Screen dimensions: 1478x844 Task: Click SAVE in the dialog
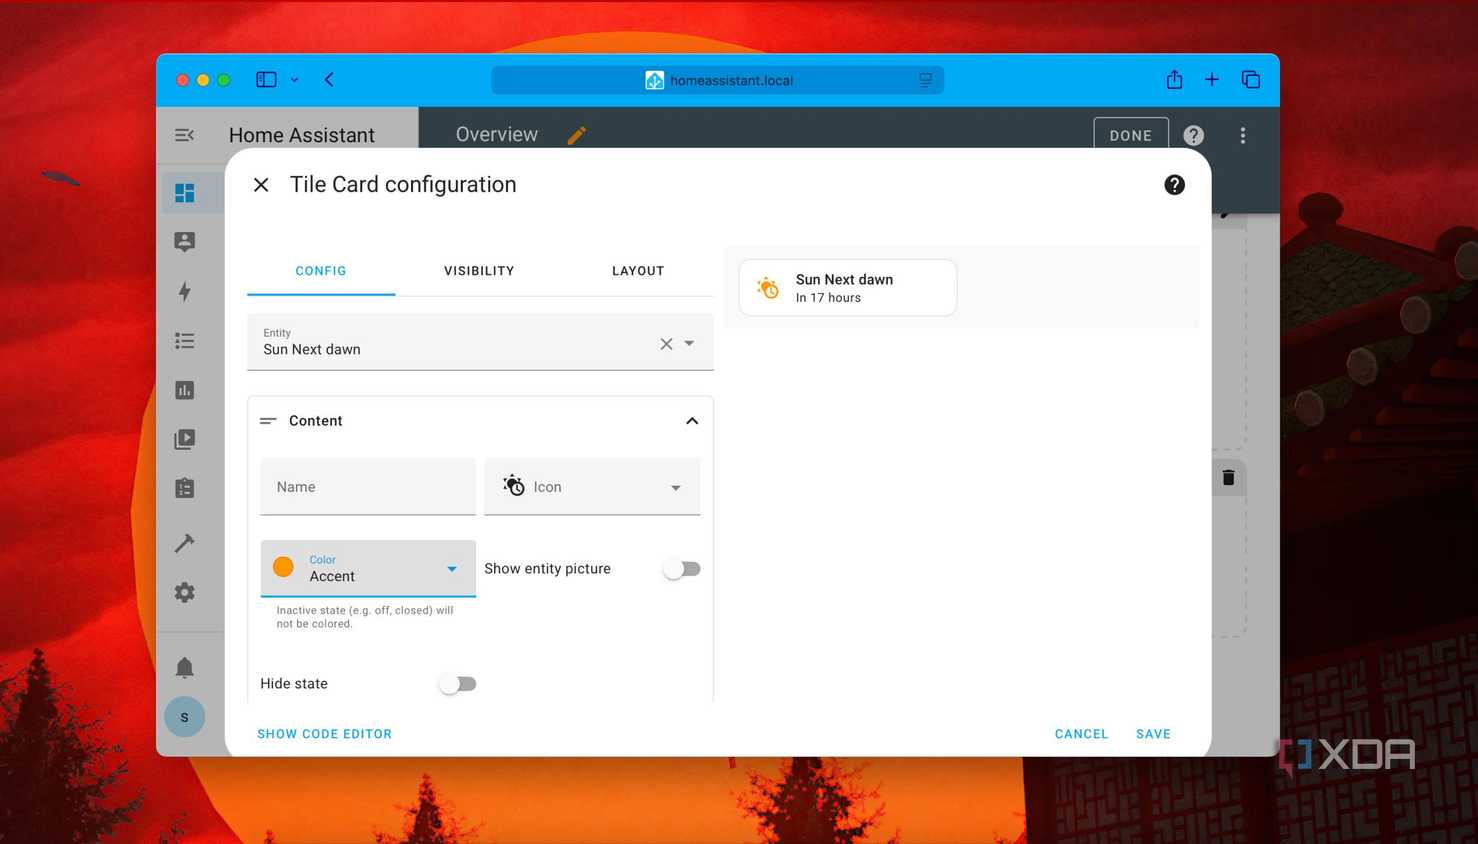pos(1153,734)
